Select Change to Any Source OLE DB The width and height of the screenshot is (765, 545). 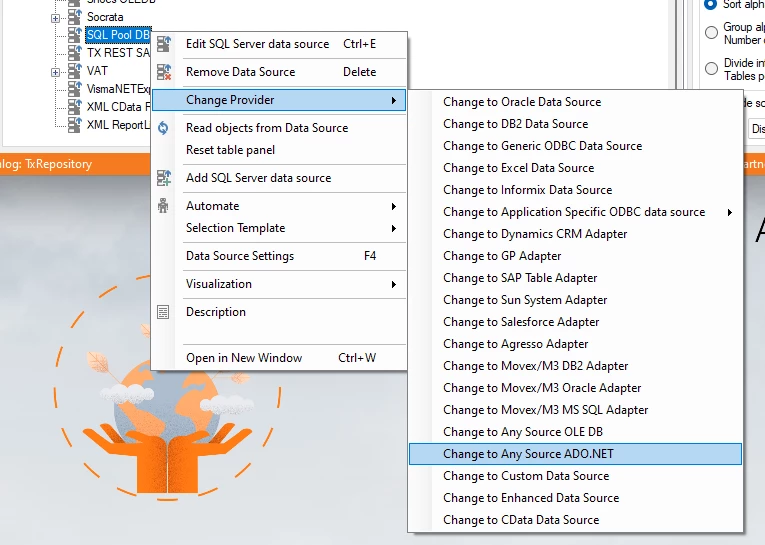point(575,432)
